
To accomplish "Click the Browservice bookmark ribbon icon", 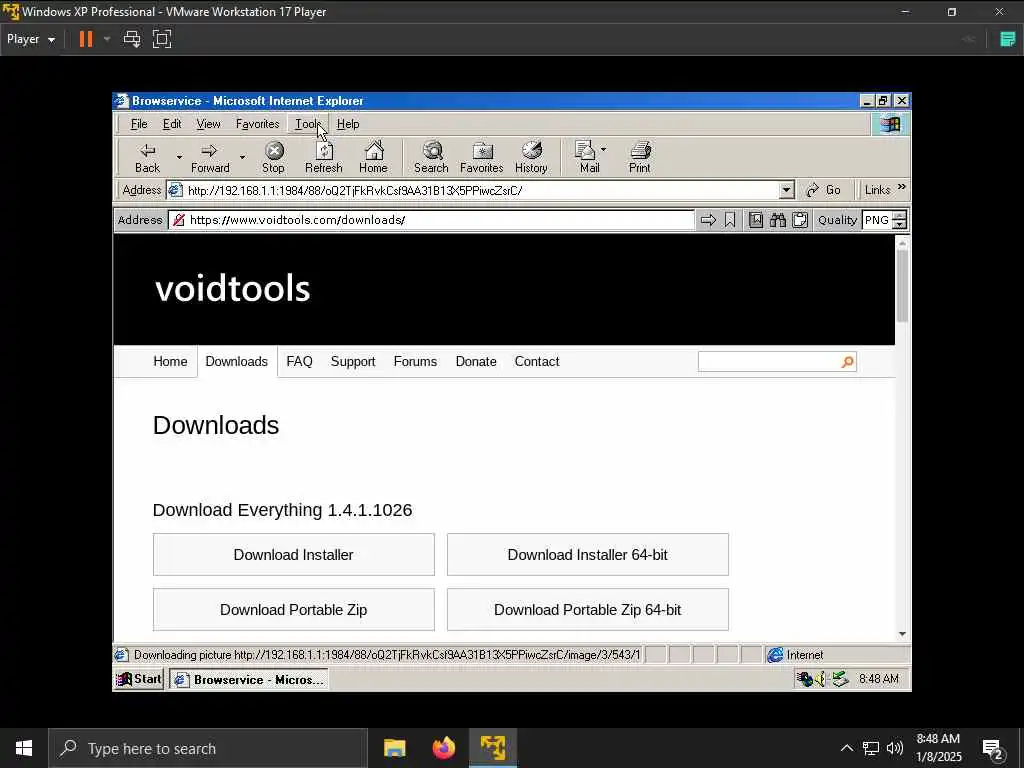I will point(730,220).
